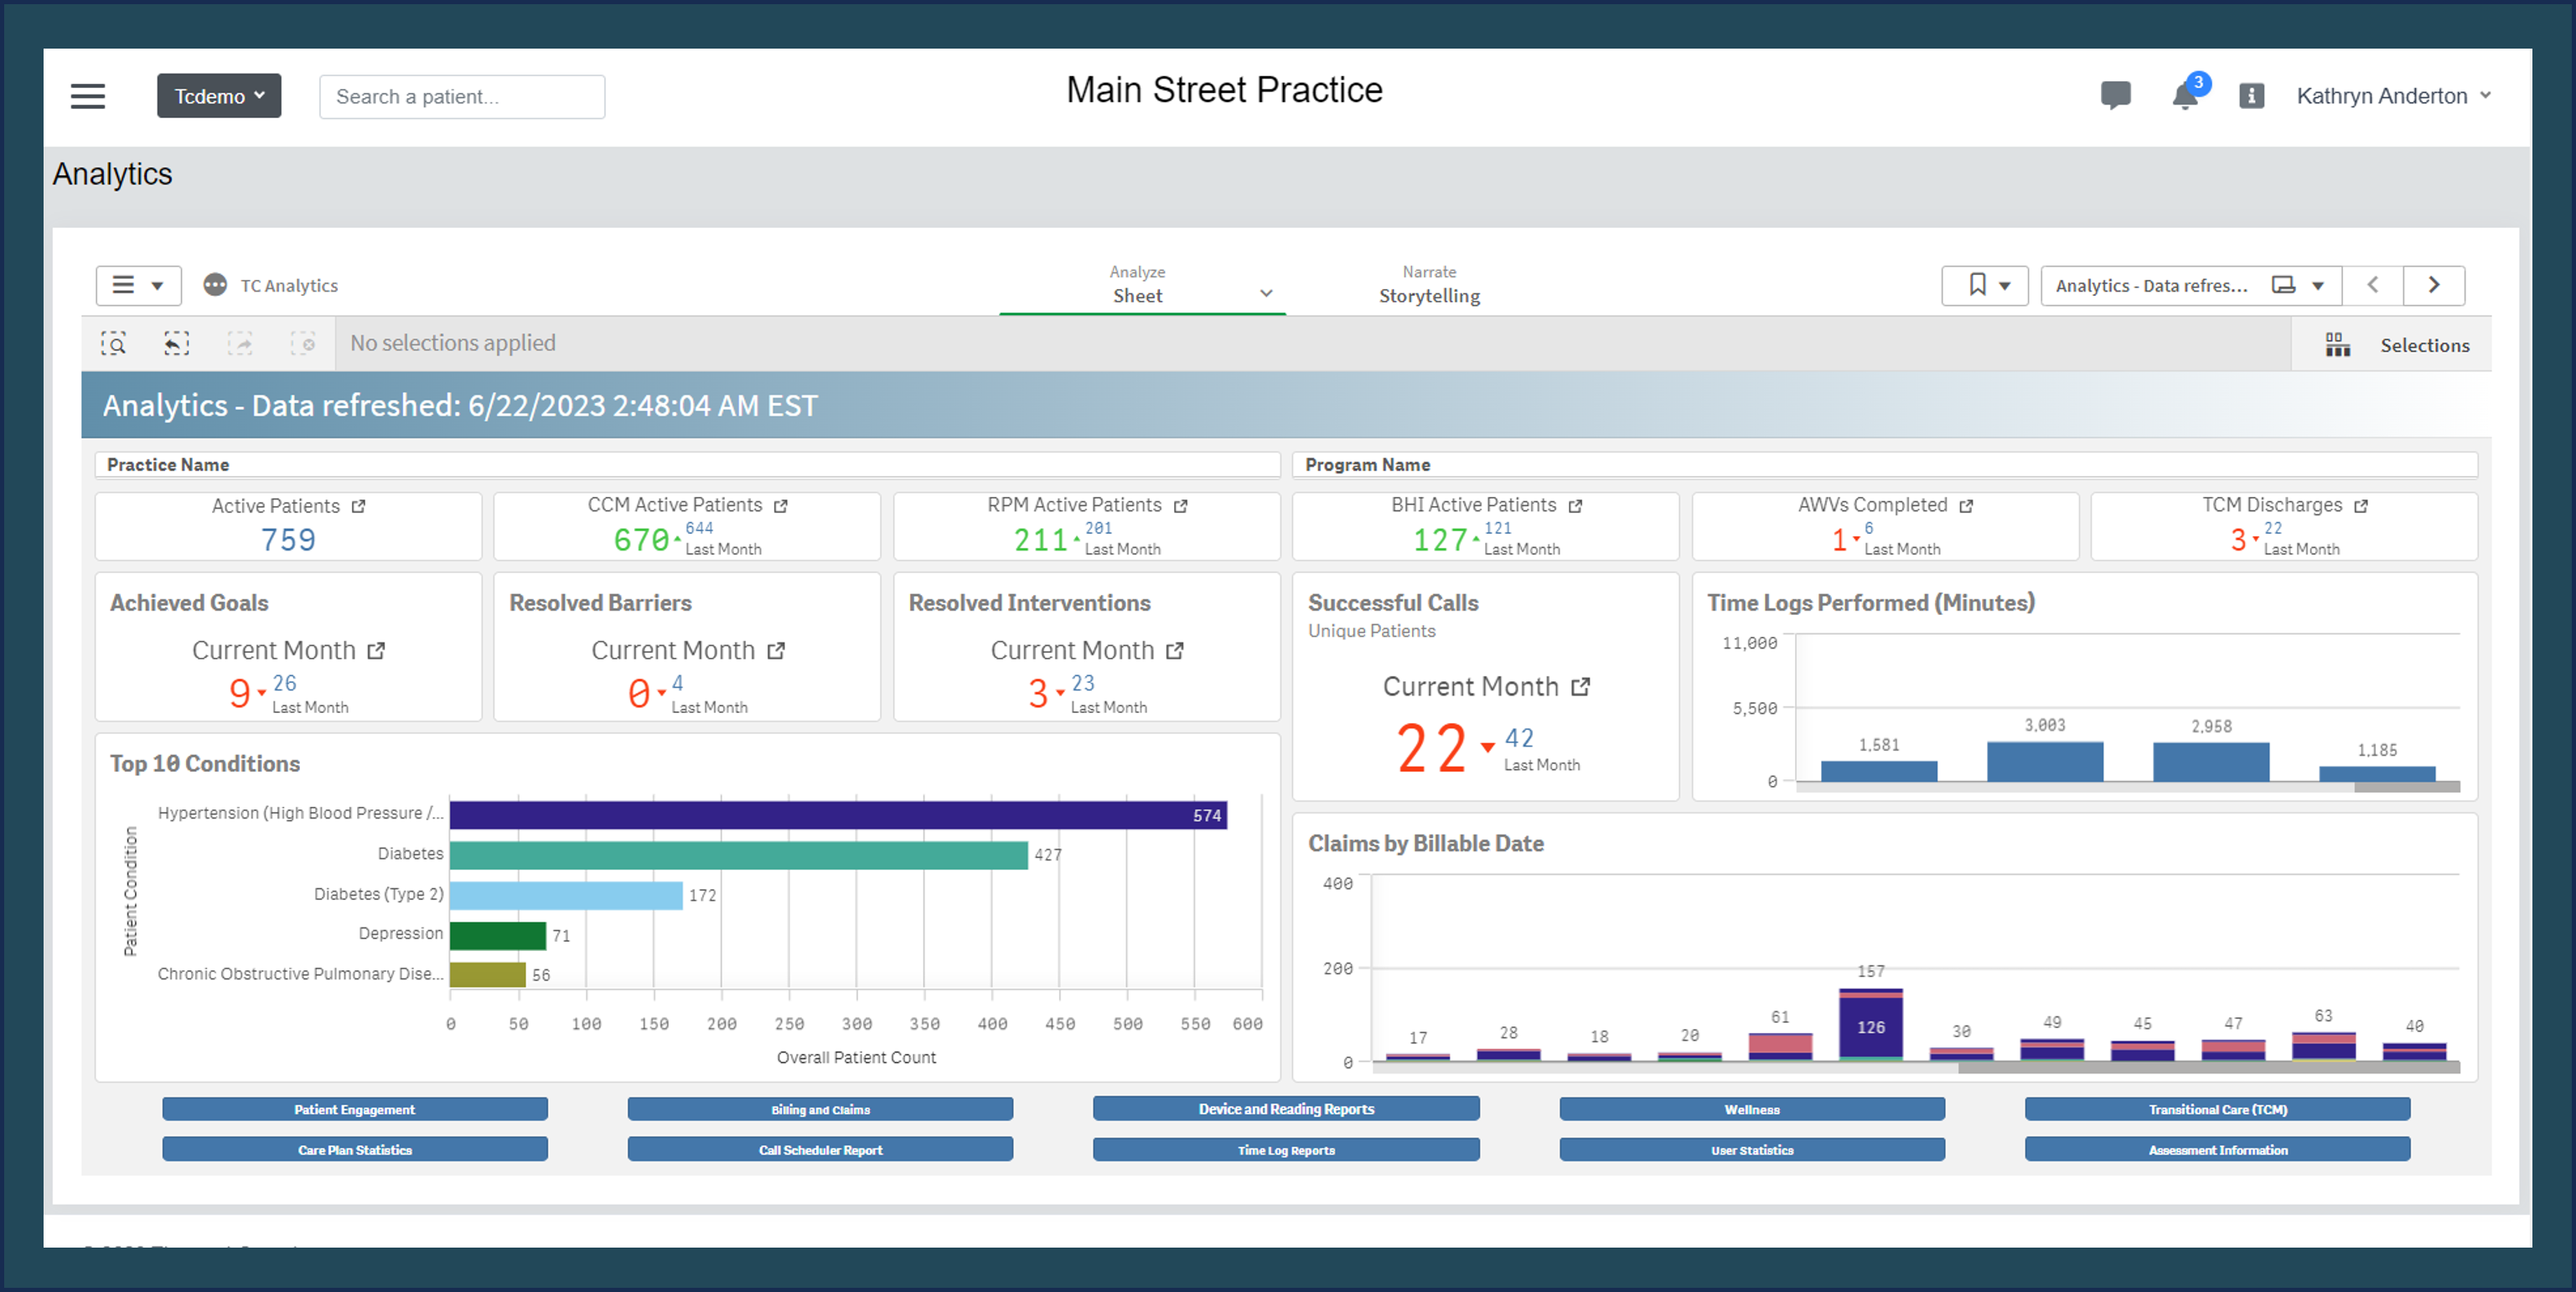Open Active Patients KPI external link icon

coord(359,505)
